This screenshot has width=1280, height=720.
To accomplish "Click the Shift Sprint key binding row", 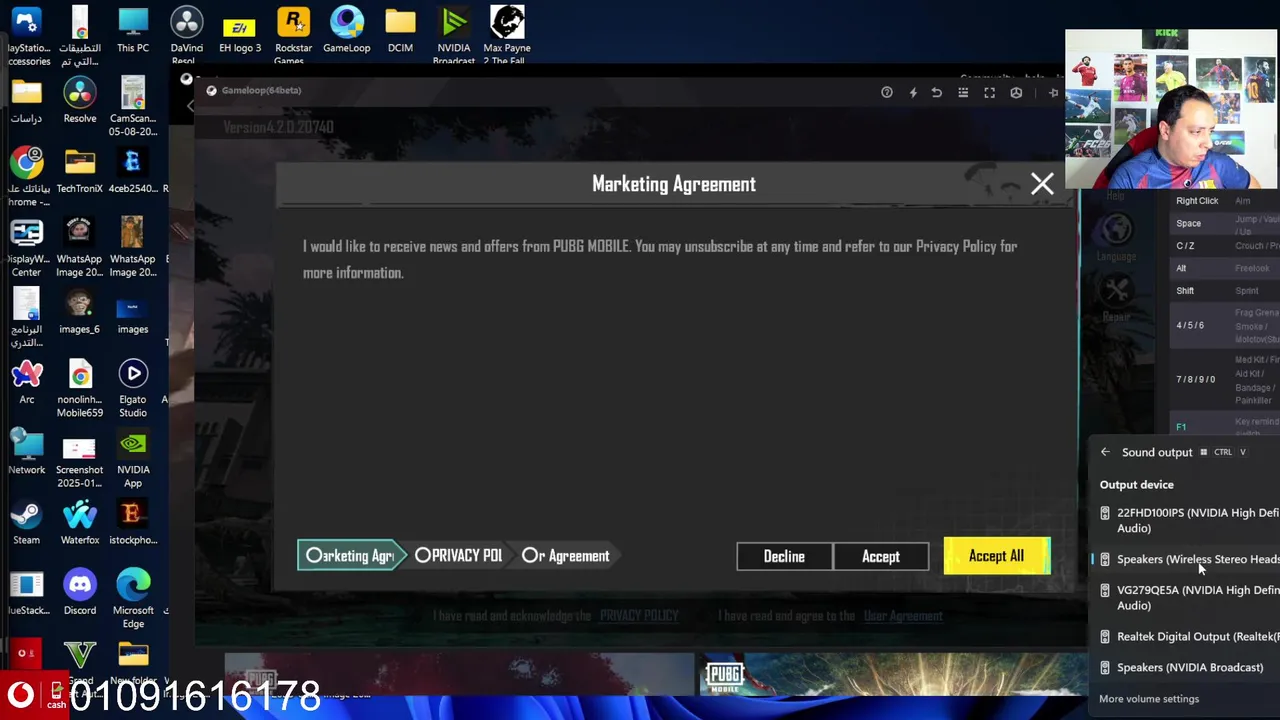I will click(1225, 290).
